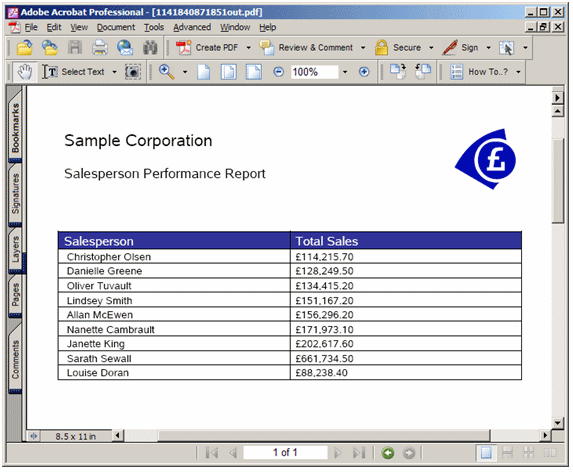Open Search with the binoculars icon

point(150,48)
